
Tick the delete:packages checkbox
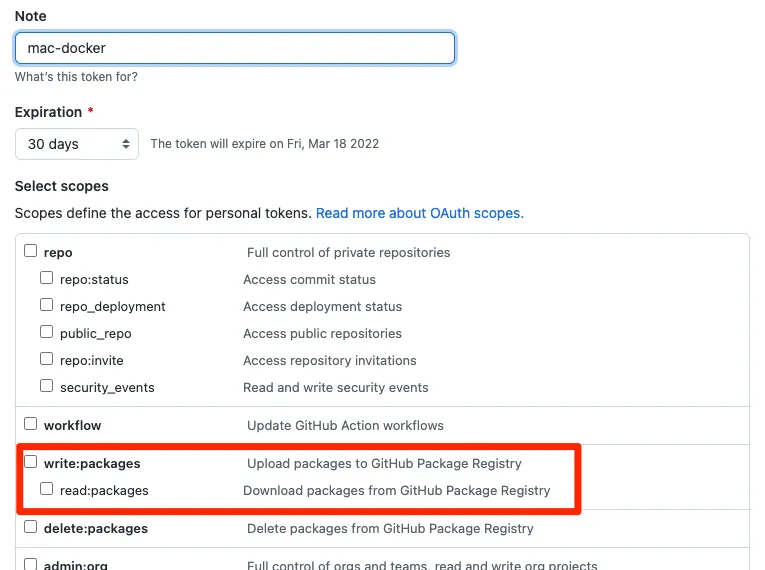pyautogui.click(x=31, y=528)
